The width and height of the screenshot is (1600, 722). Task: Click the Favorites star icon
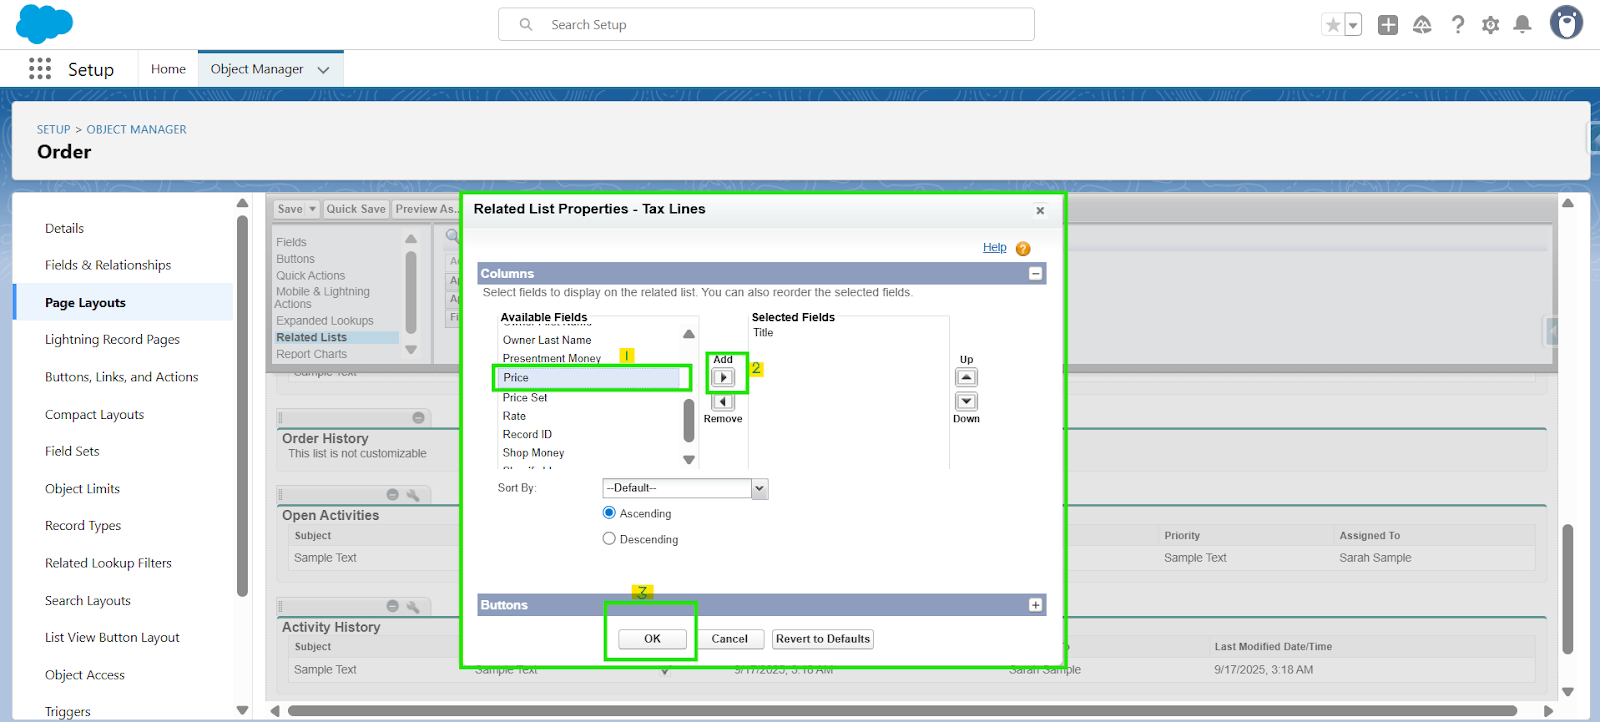pyautogui.click(x=1332, y=25)
